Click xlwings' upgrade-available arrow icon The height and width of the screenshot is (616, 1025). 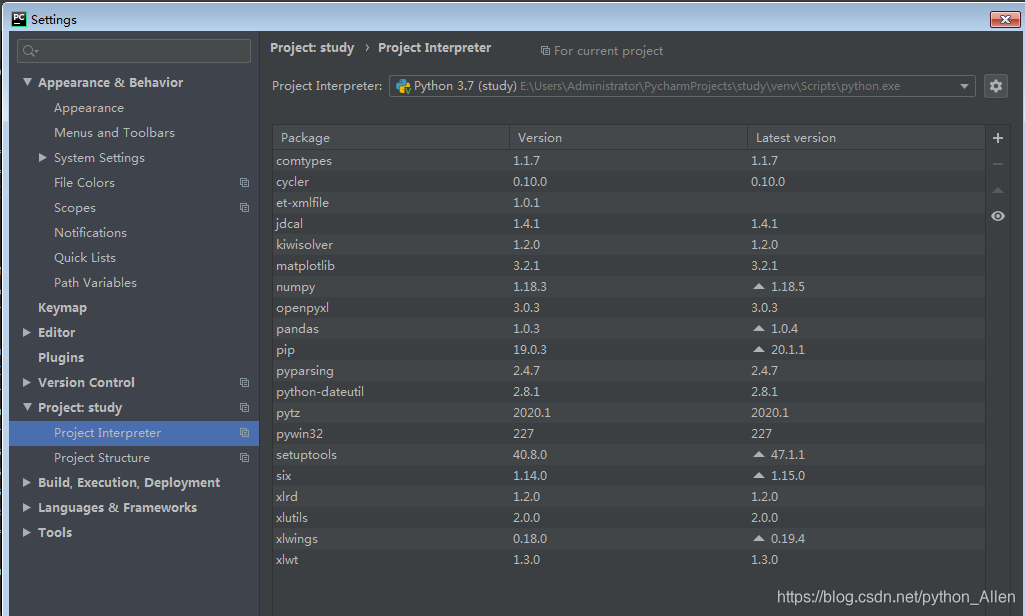758,538
